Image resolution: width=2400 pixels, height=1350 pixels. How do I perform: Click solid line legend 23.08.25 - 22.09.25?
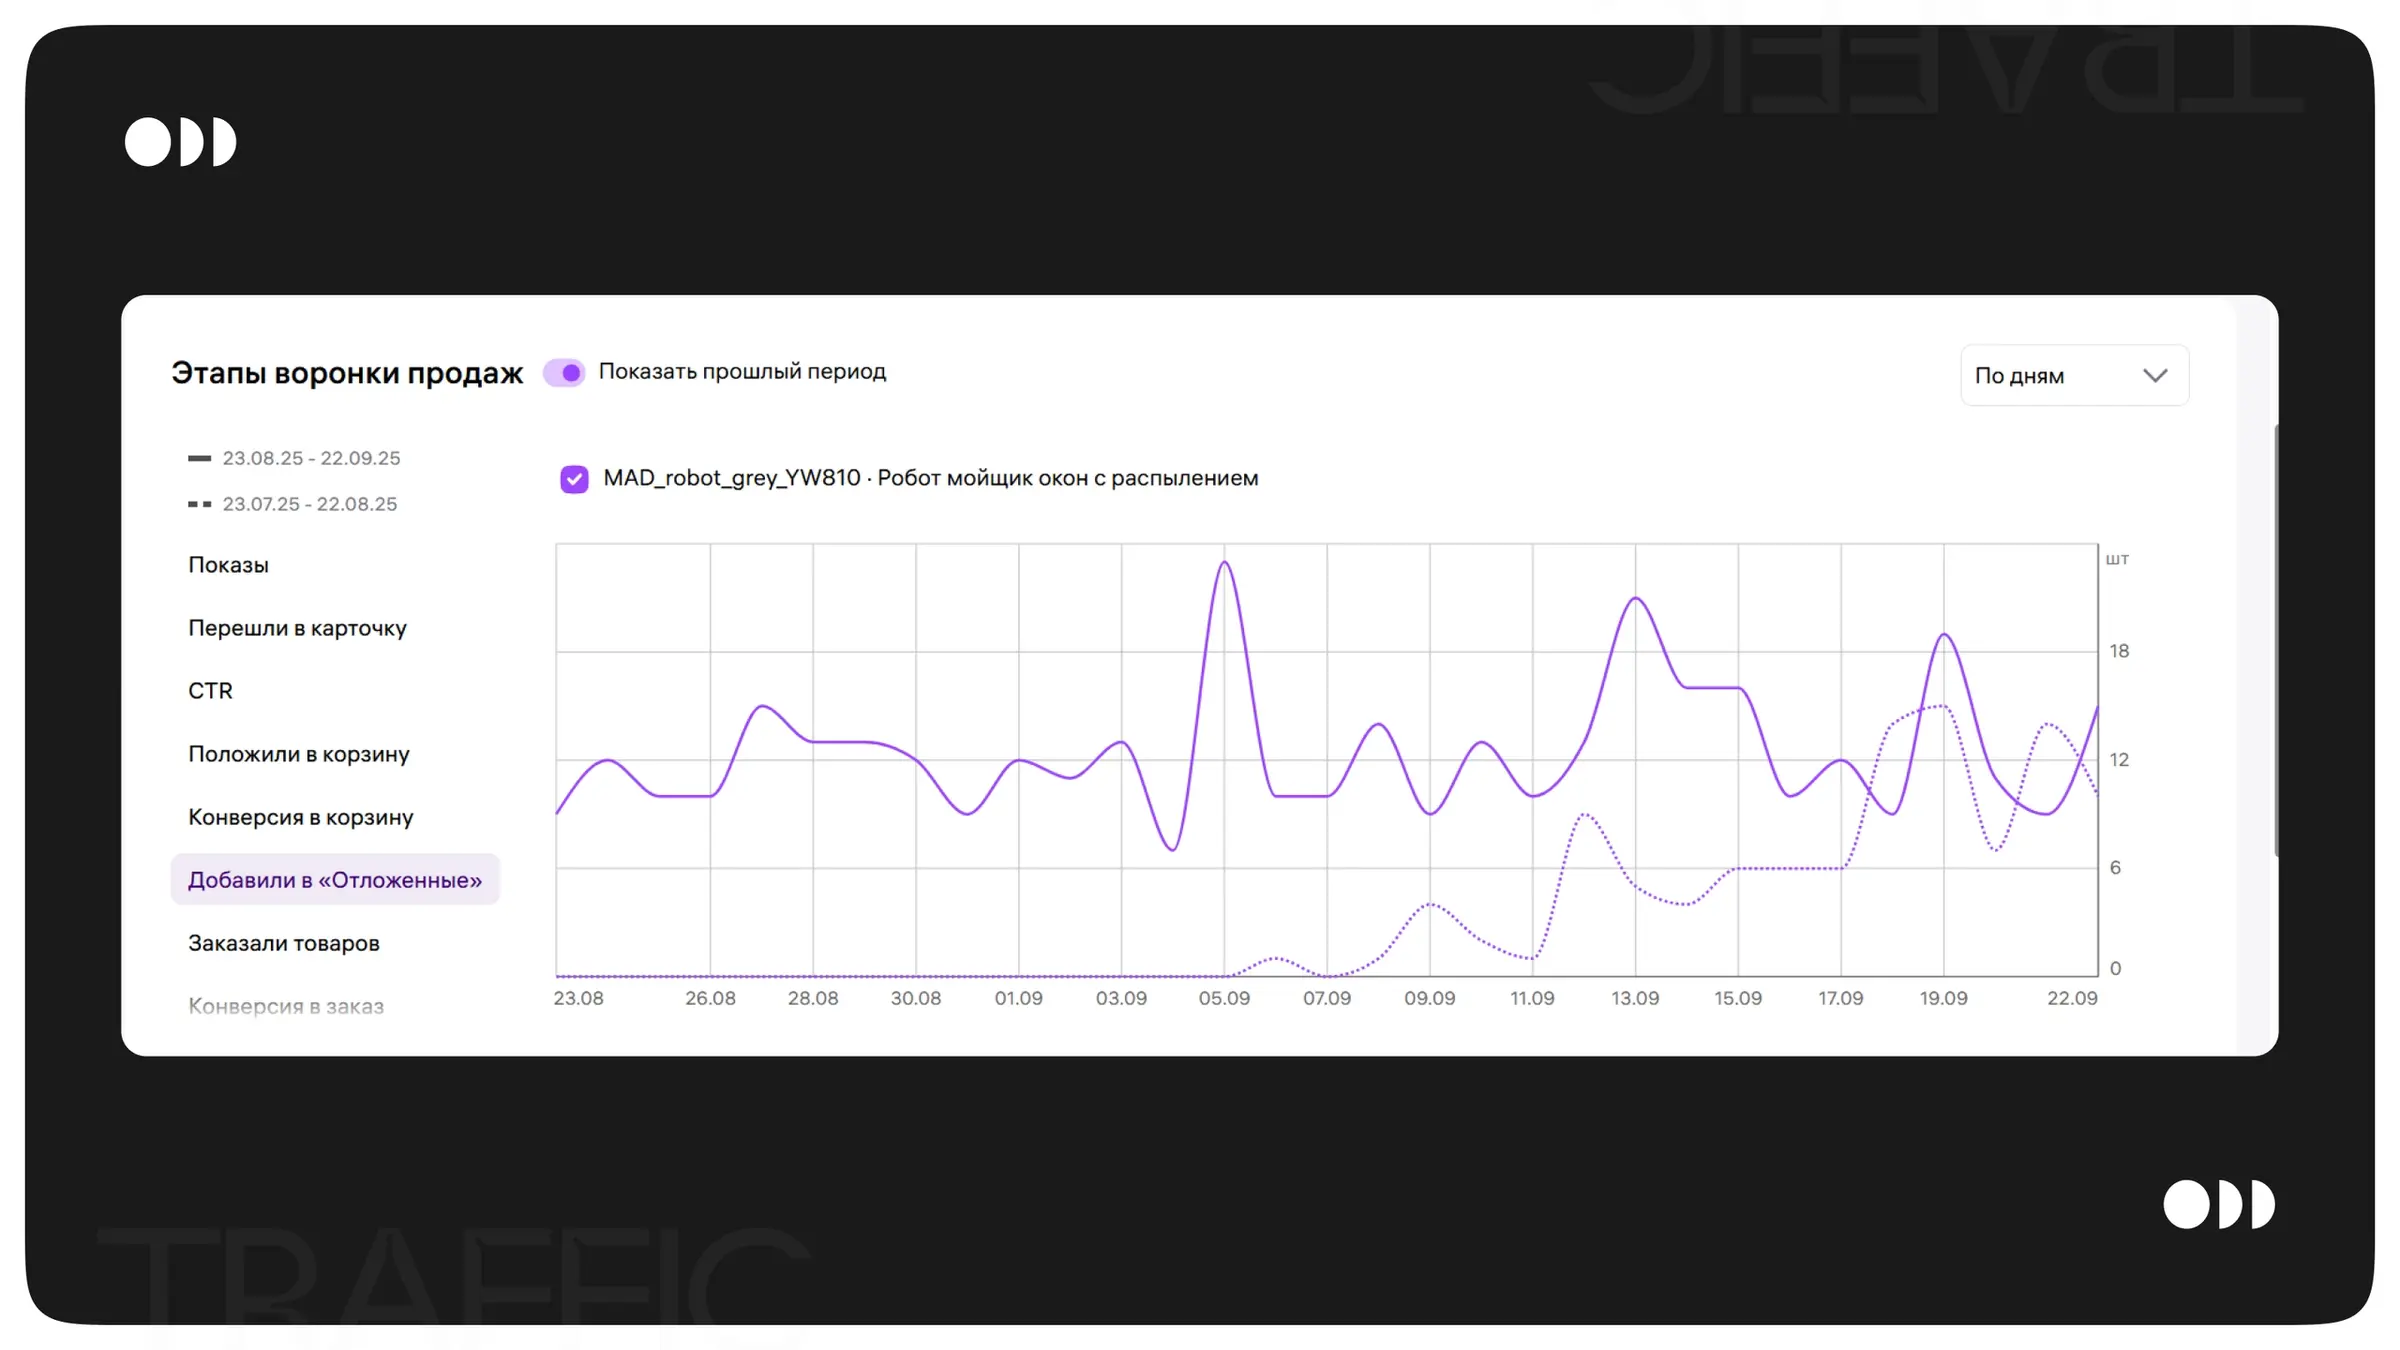(295, 458)
